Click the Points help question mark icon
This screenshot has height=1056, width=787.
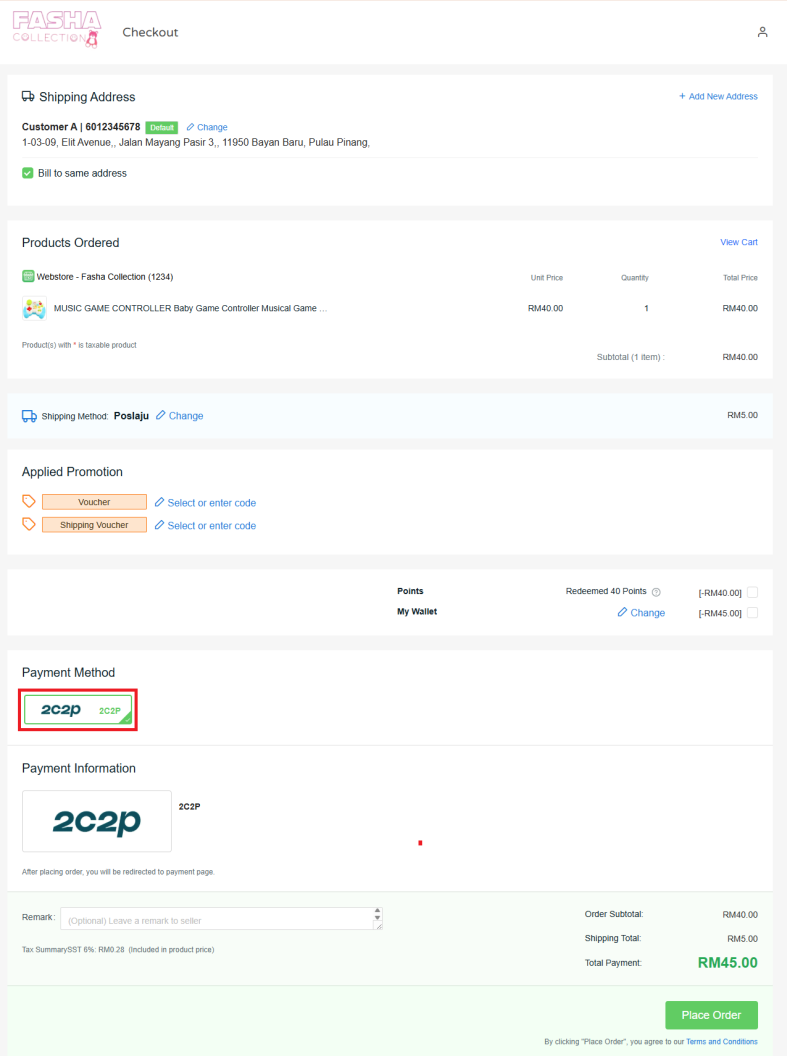[x=656, y=592]
